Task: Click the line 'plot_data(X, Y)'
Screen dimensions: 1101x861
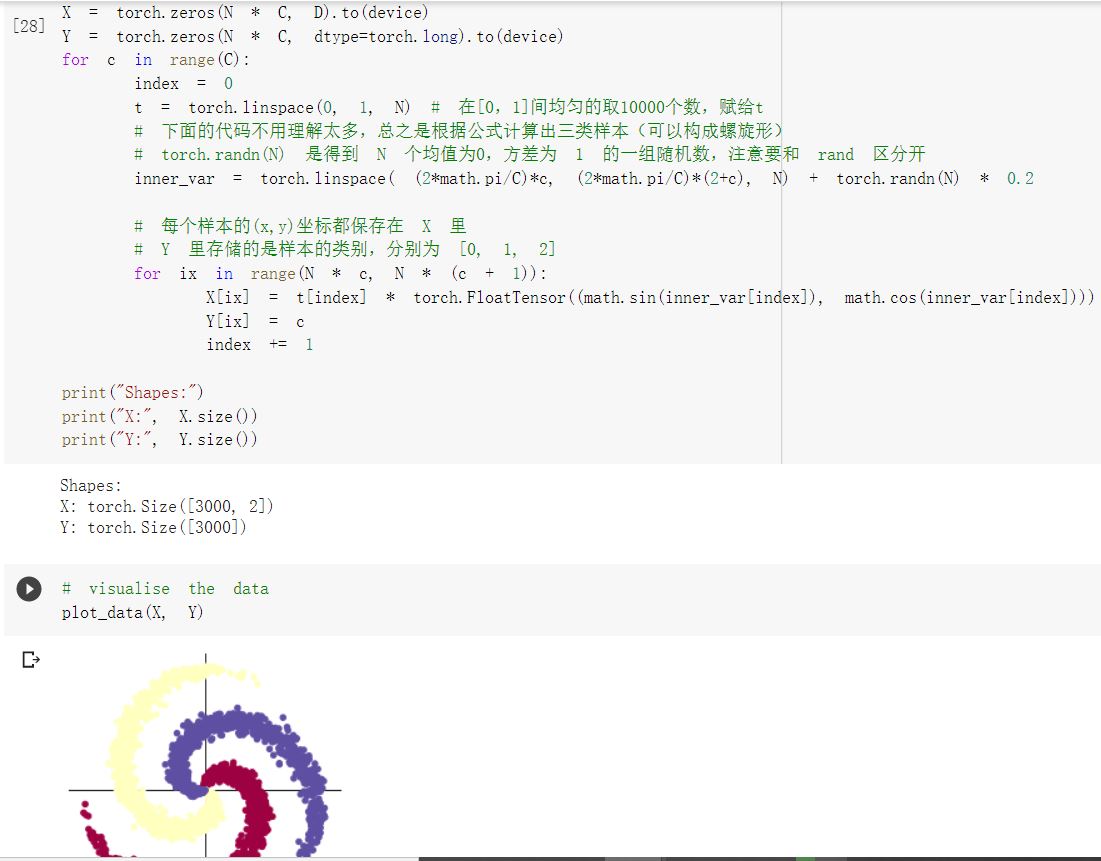Action: coord(132,612)
